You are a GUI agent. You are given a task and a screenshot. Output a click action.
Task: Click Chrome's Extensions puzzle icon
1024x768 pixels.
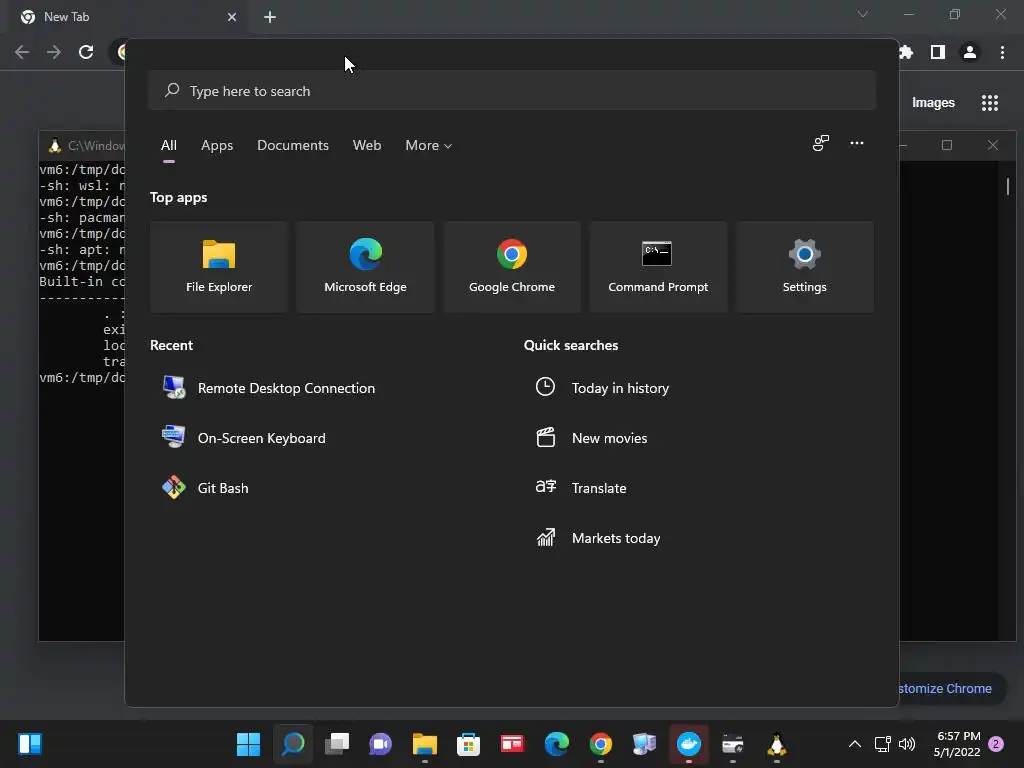906,52
